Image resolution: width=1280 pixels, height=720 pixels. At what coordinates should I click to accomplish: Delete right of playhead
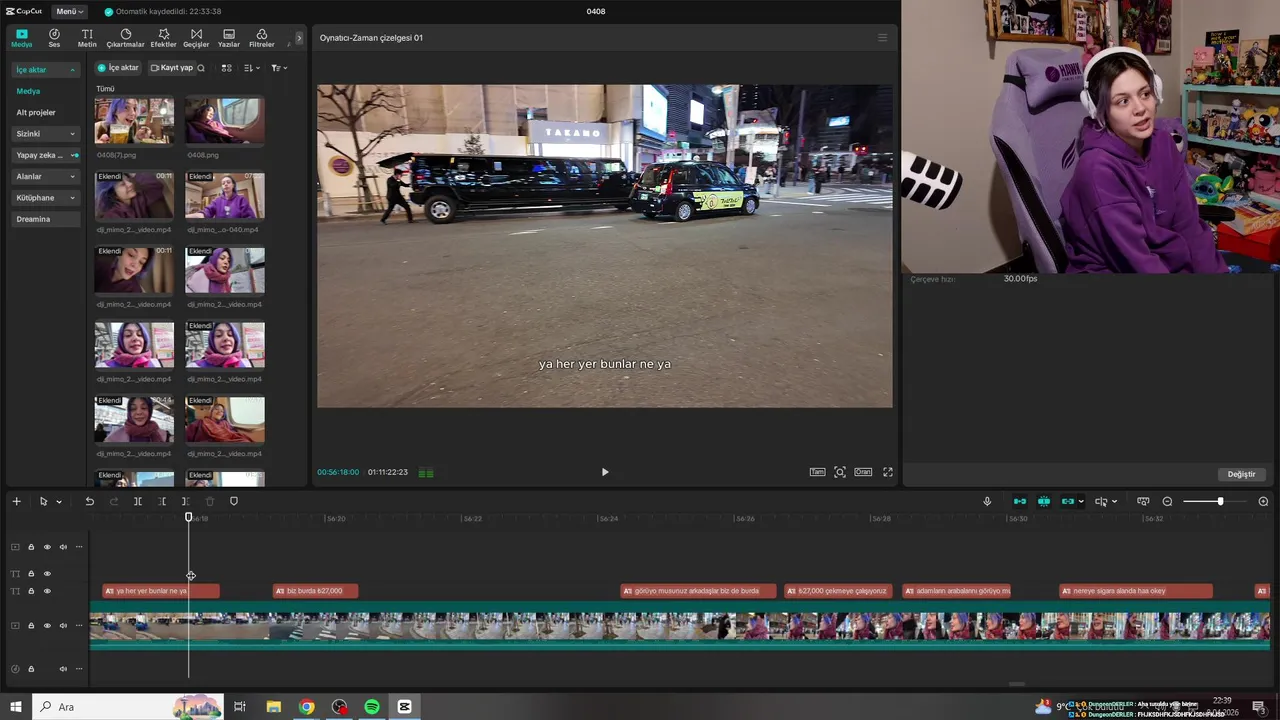coord(186,501)
